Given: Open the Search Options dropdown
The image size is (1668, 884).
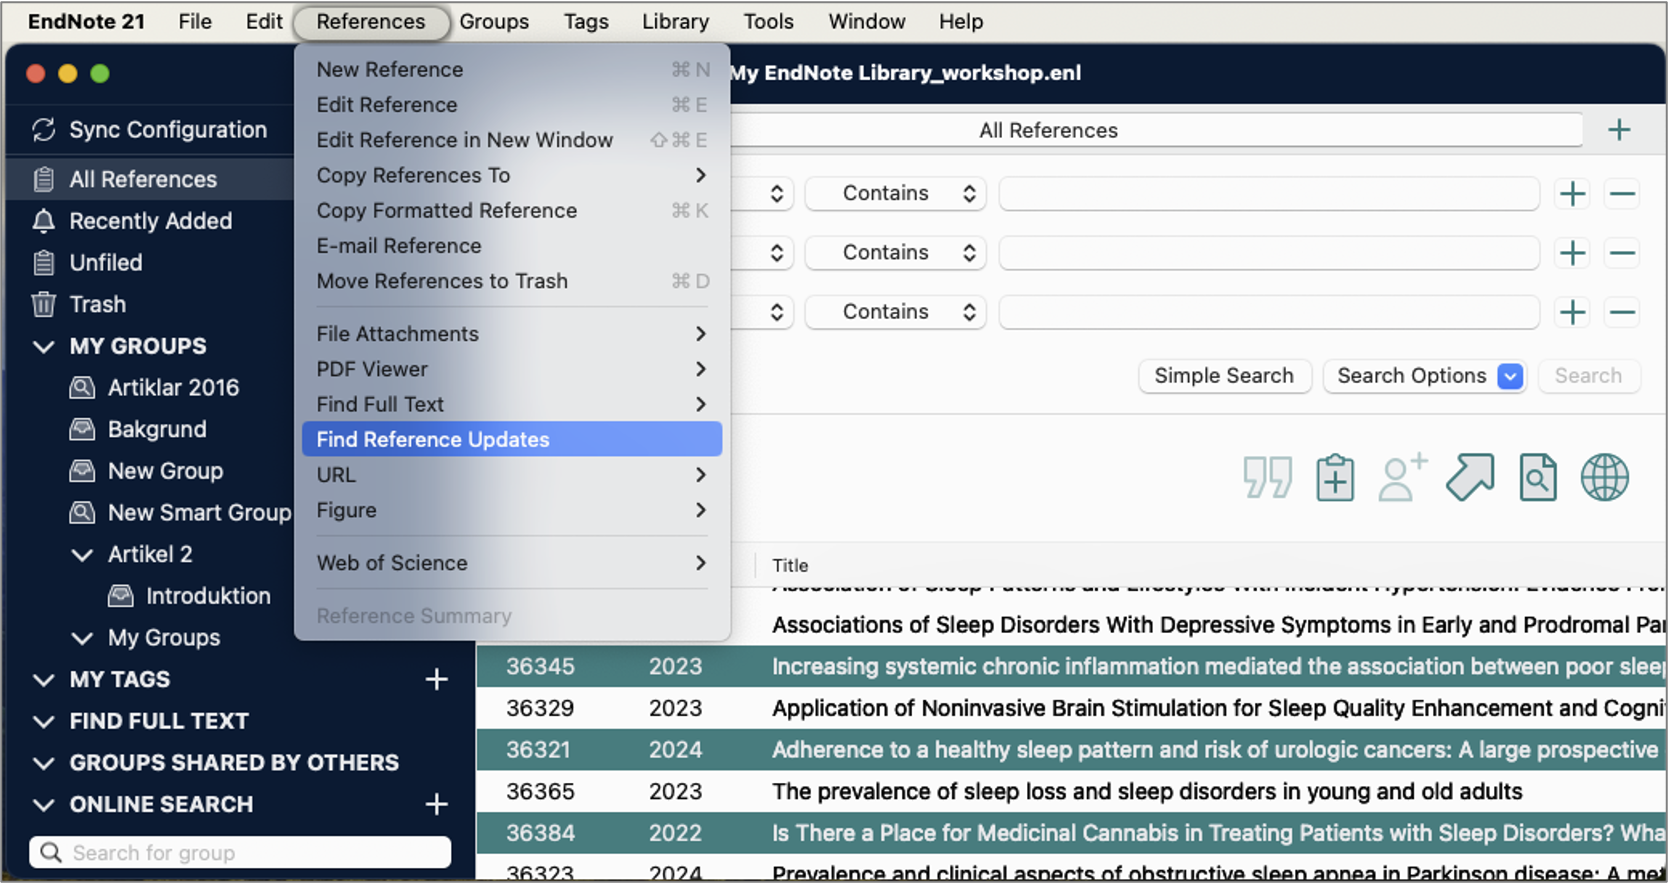Looking at the screenshot, I should [x=1424, y=376].
